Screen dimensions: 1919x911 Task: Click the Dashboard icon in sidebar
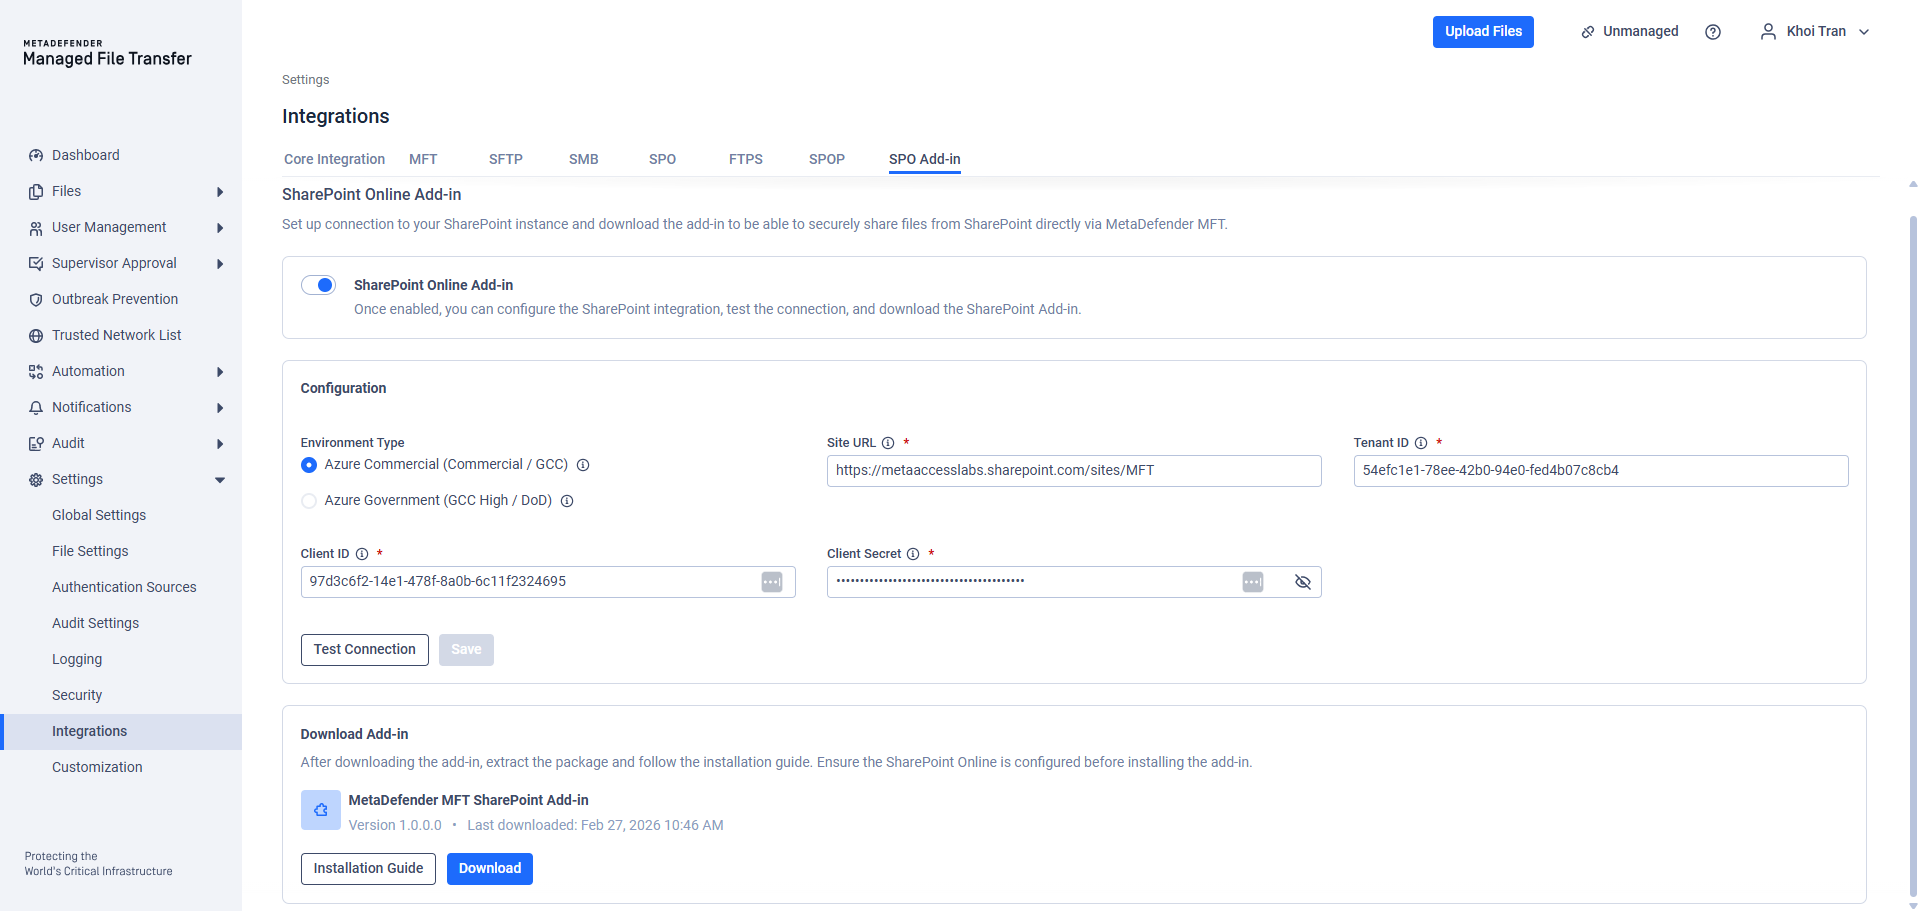tap(36, 156)
